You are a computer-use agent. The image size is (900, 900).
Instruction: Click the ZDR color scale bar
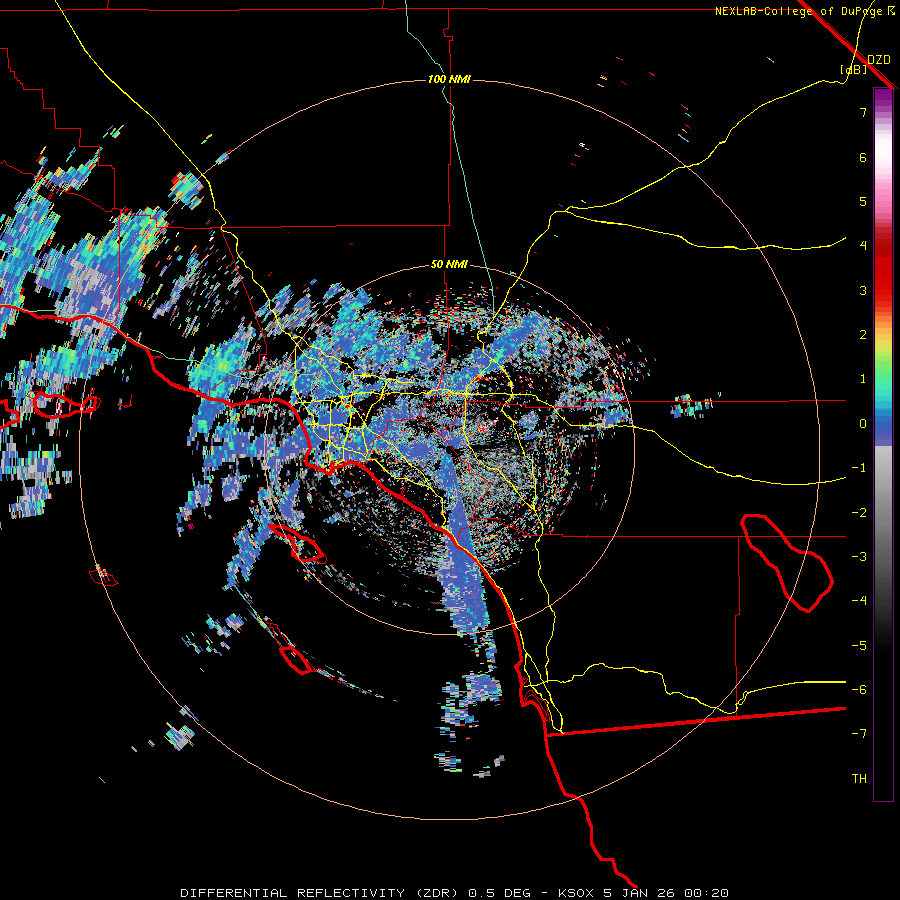[x=883, y=444]
